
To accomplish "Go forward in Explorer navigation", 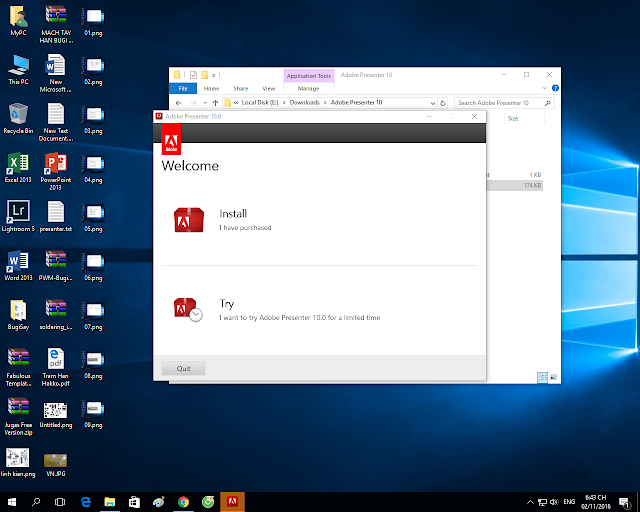I will point(193,103).
